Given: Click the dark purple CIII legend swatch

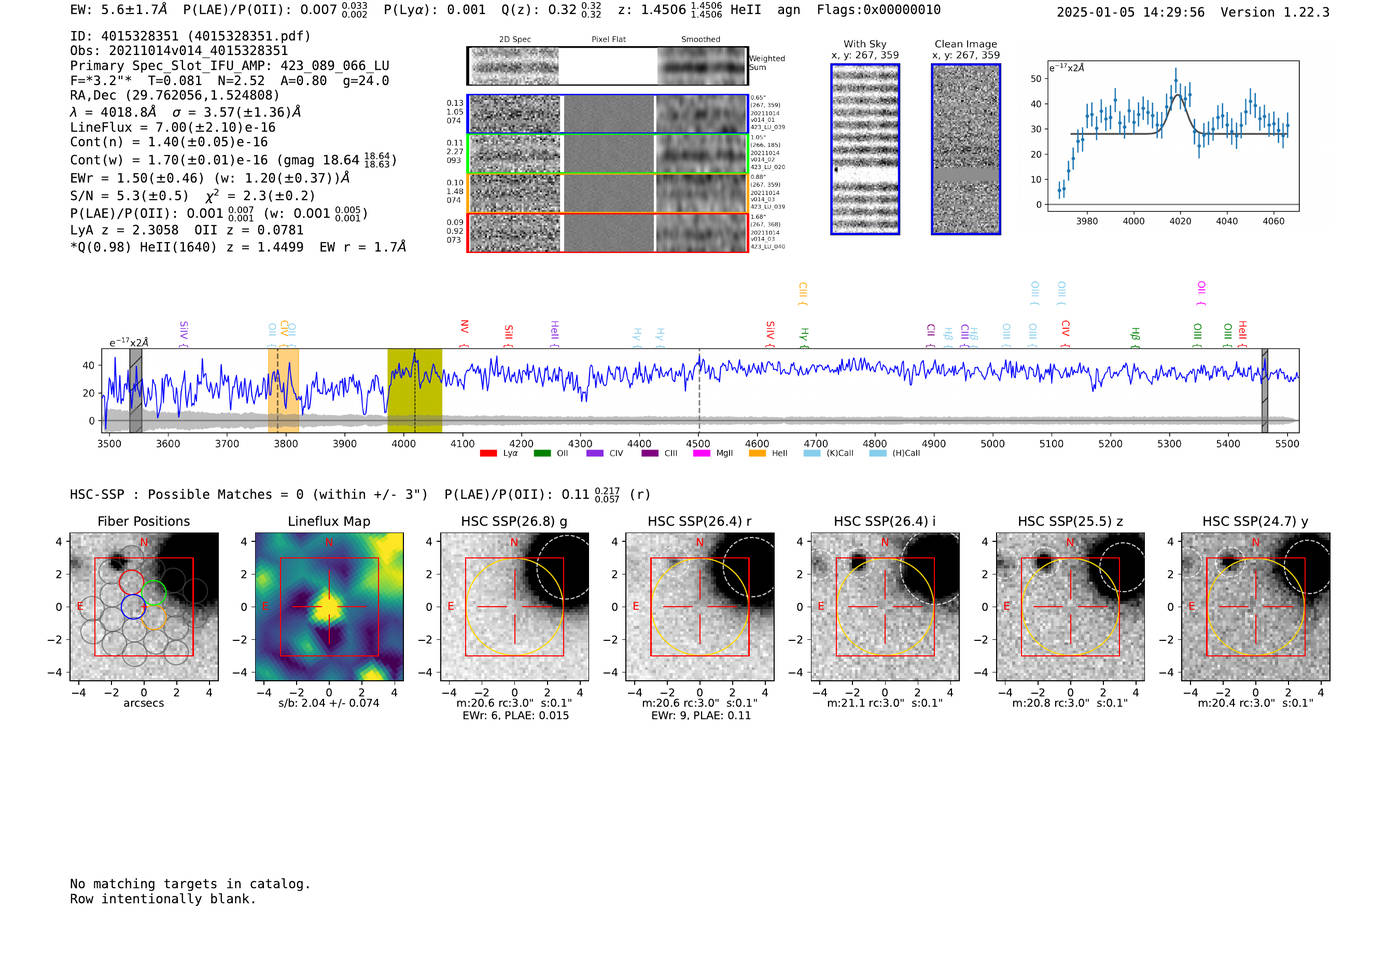Looking at the screenshot, I should tap(650, 454).
